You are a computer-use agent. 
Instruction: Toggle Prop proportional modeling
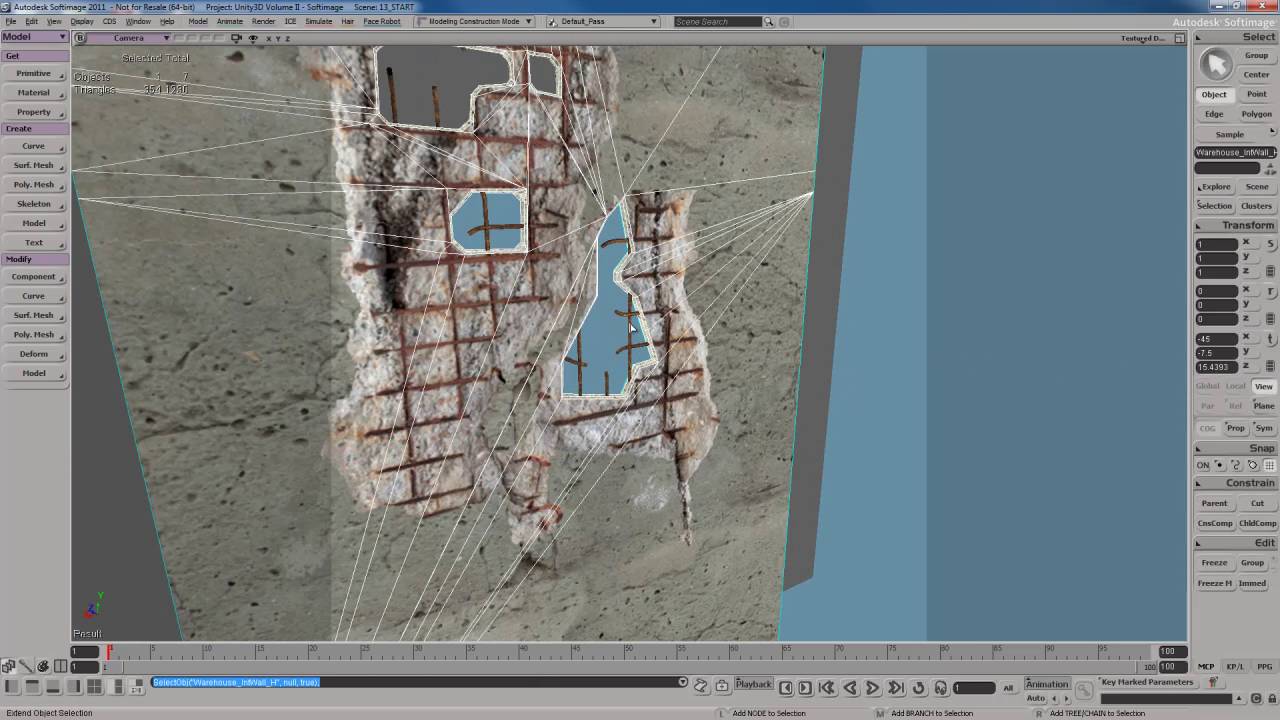[1236, 428]
